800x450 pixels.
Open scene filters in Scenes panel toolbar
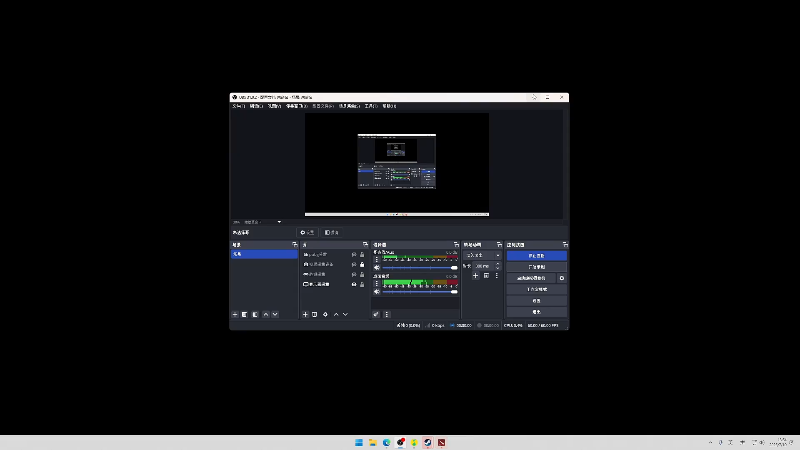click(255, 315)
